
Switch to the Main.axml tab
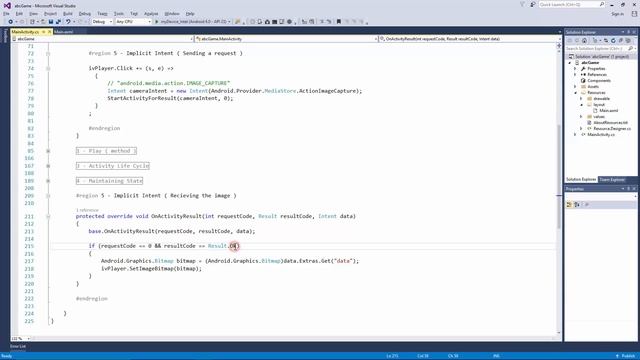[64, 31]
